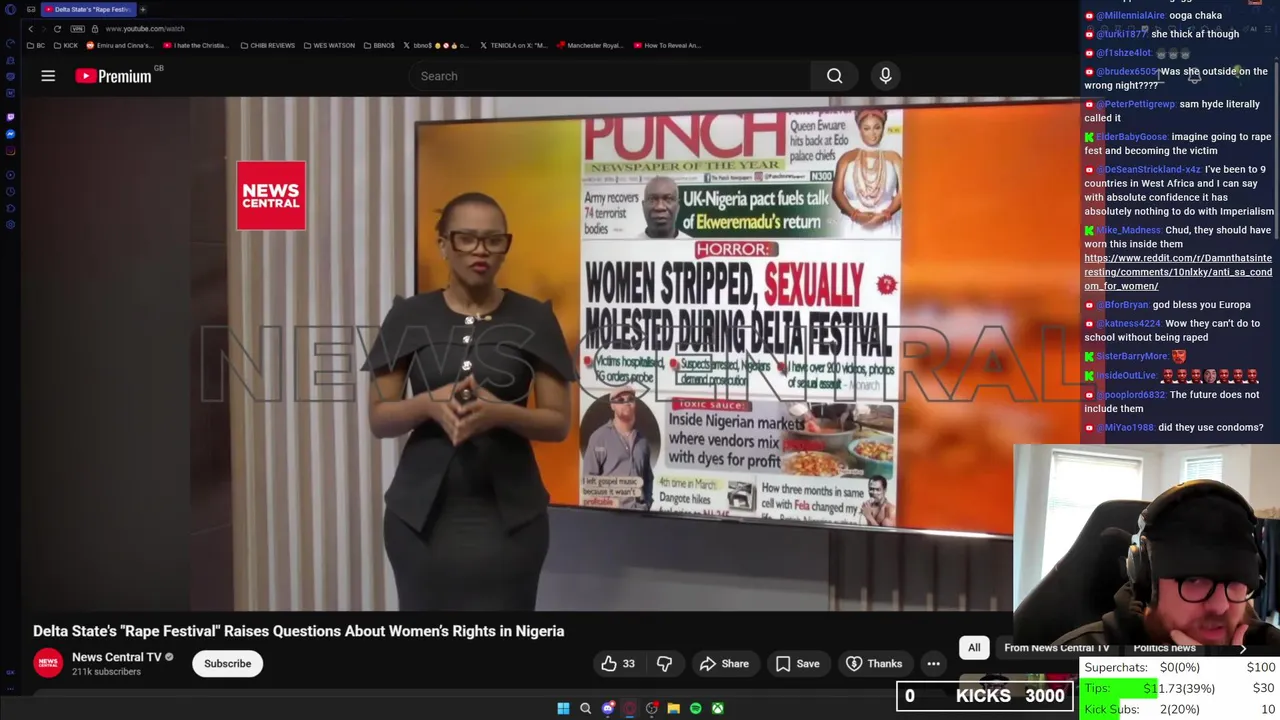Click the 211k subscribers text

(106, 672)
